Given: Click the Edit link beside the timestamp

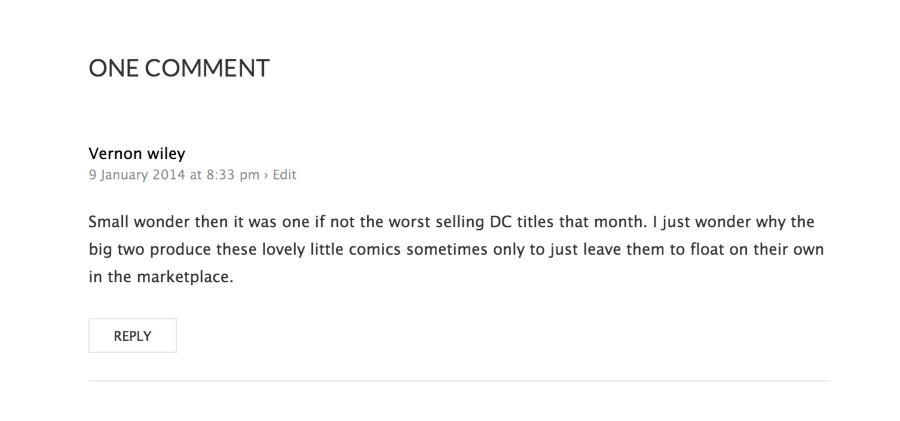Looking at the screenshot, I should click(x=286, y=175).
